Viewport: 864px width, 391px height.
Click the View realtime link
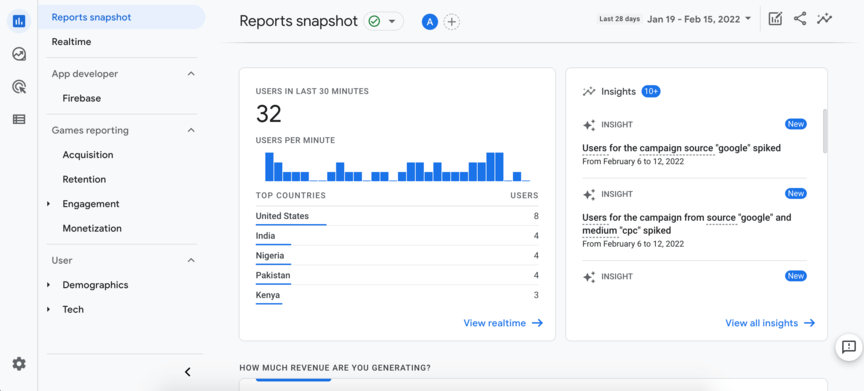503,323
